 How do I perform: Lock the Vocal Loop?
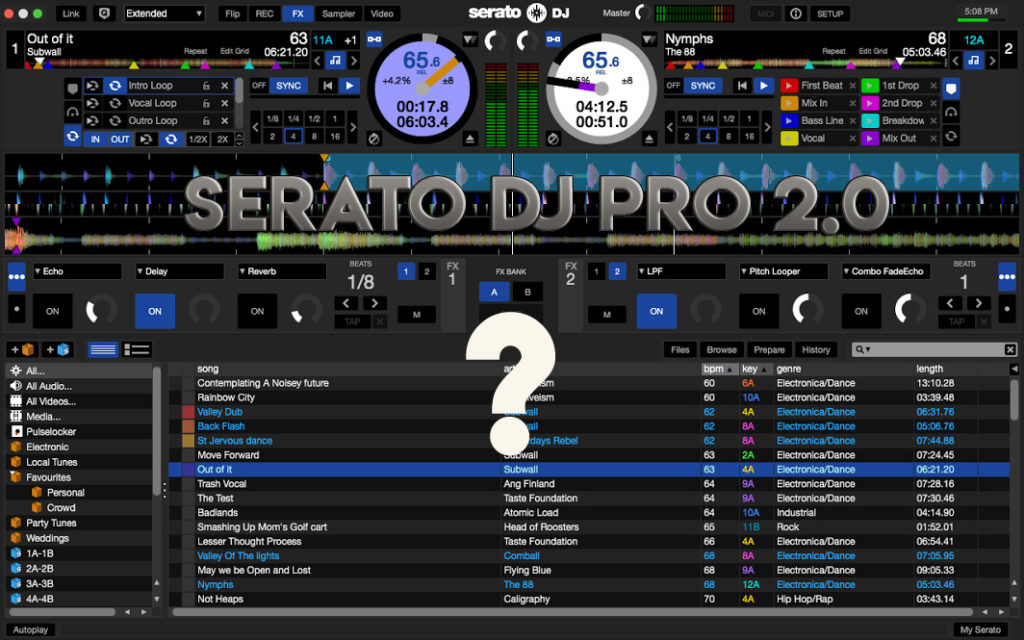point(206,103)
